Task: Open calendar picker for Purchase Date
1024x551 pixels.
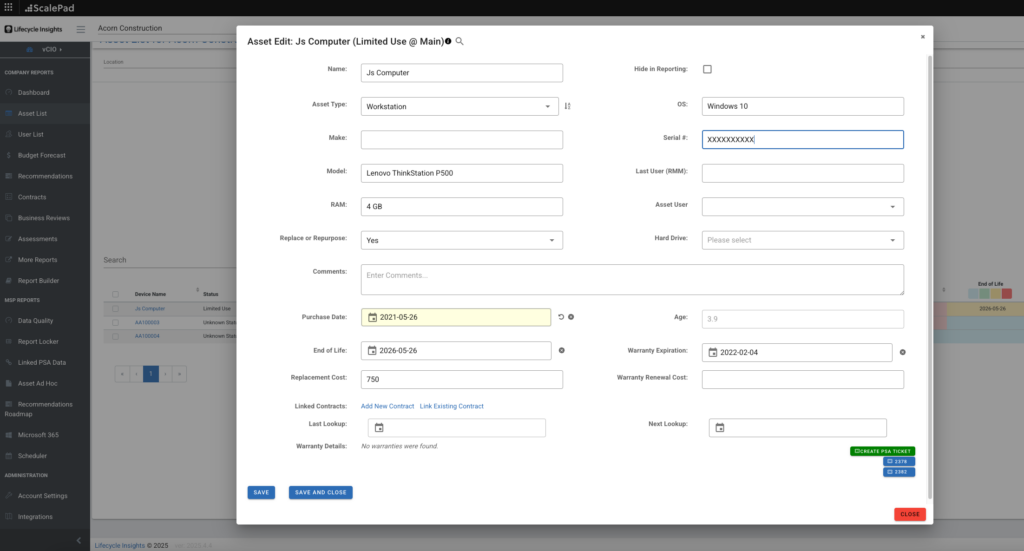Action: [372, 317]
